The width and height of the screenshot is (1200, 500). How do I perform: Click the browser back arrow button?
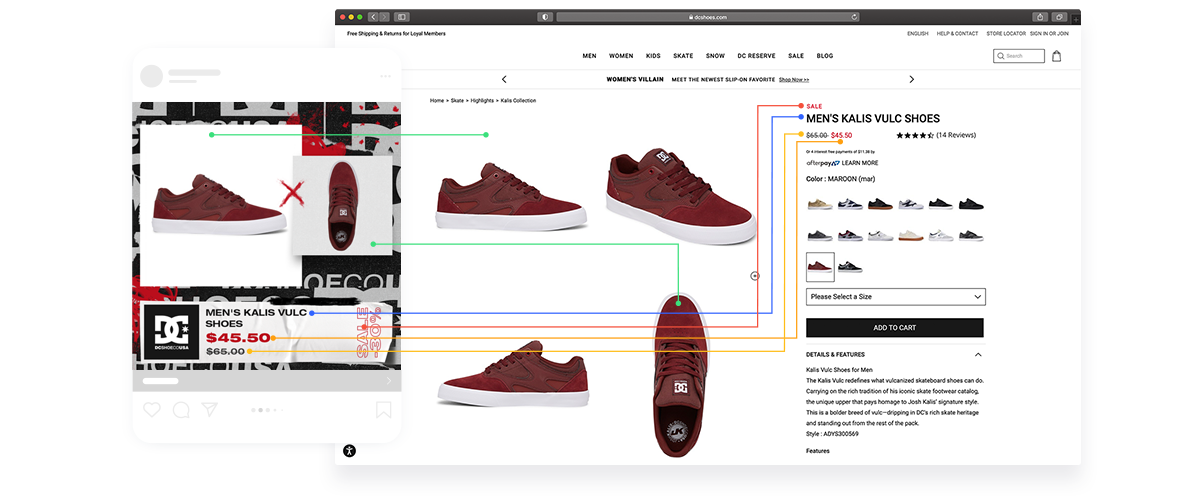[x=374, y=17]
